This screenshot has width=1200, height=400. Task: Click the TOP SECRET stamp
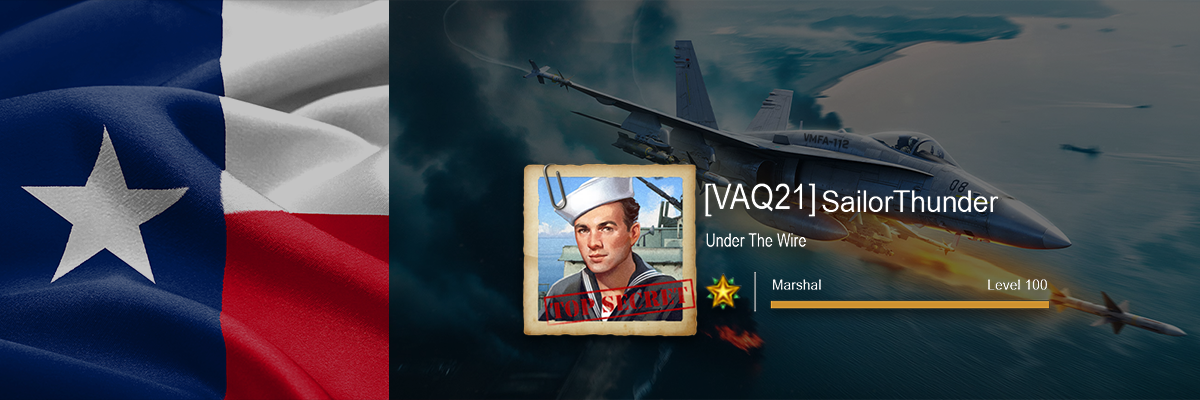pyautogui.click(x=617, y=301)
